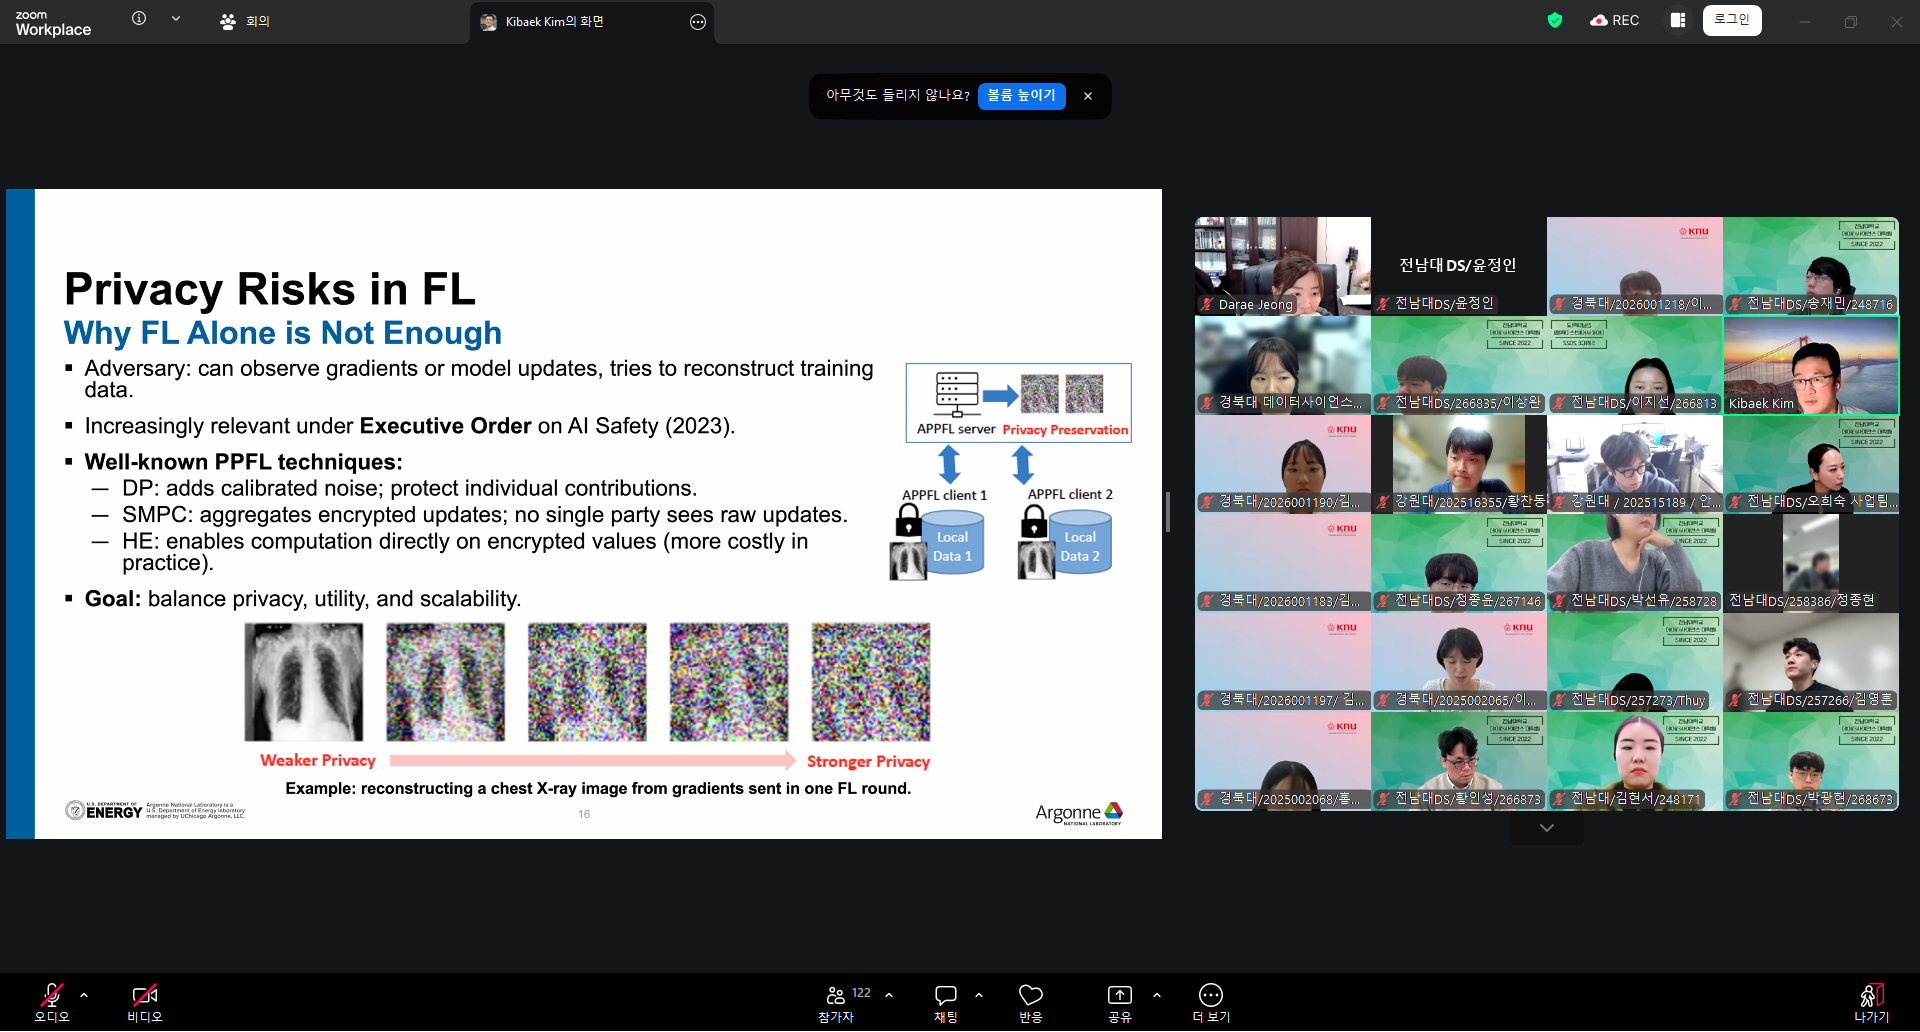Open the reactions heart icon

coord(1030,1002)
